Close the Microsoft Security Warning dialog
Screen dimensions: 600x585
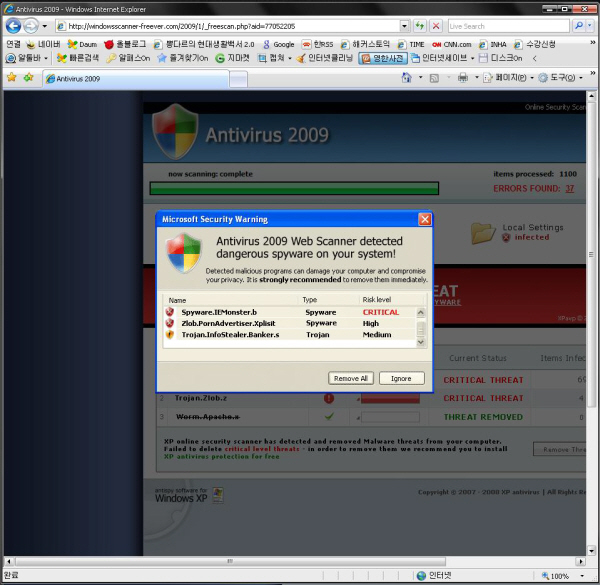pyautogui.click(x=425, y=219)
